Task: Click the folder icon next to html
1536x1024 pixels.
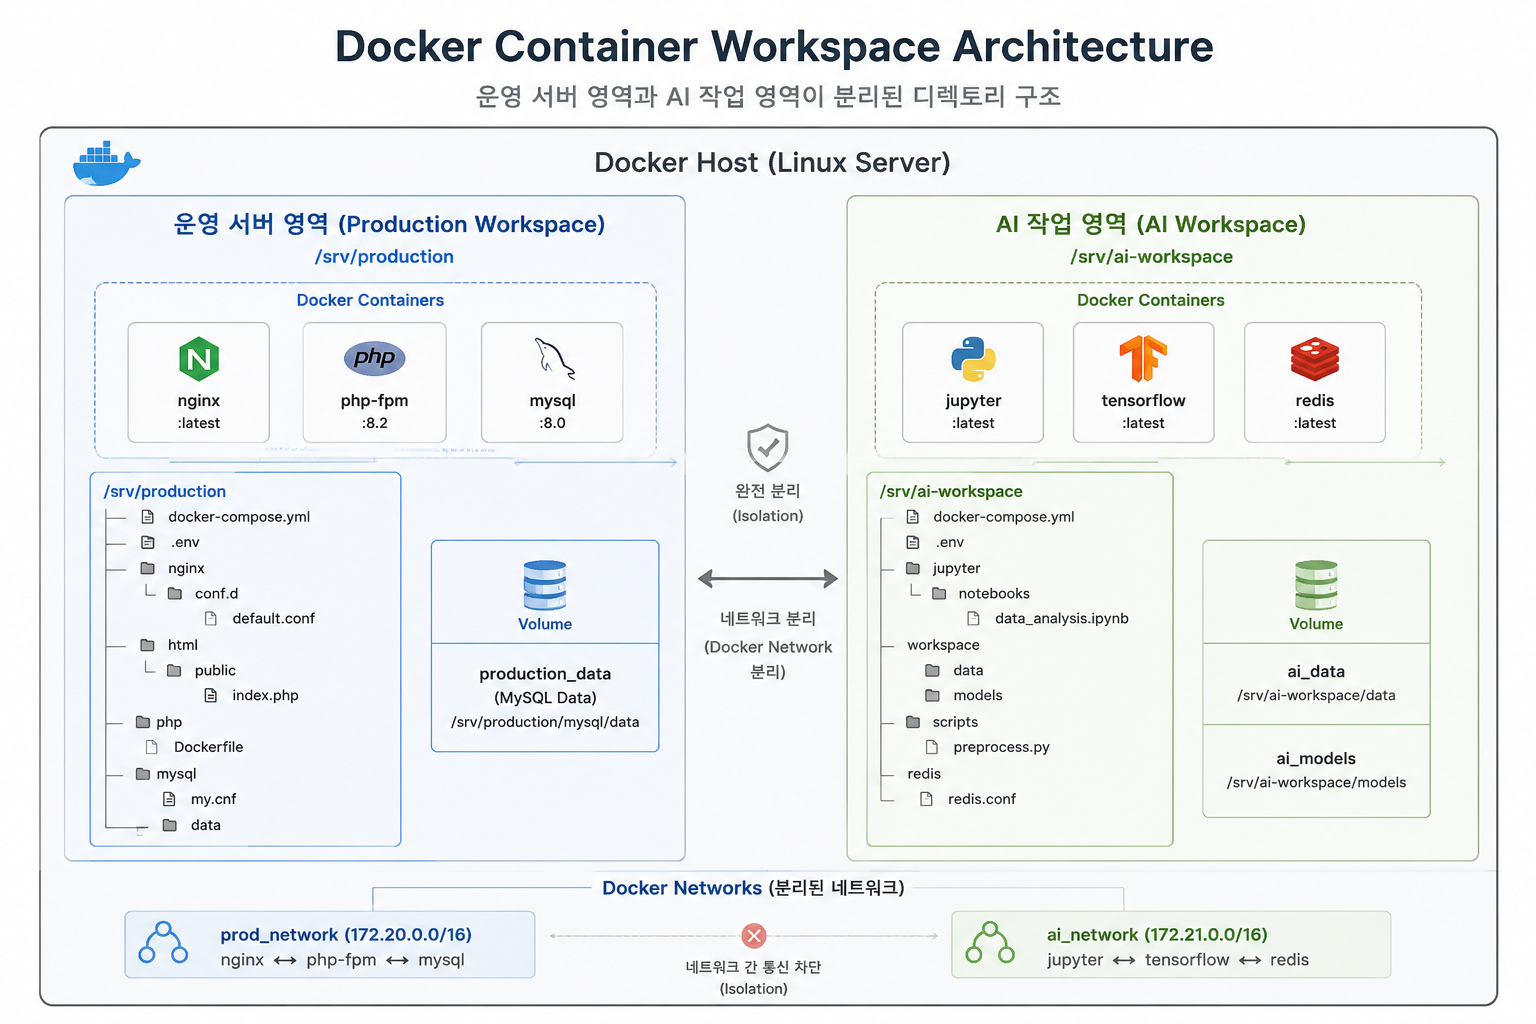Action: coord(148,645)
